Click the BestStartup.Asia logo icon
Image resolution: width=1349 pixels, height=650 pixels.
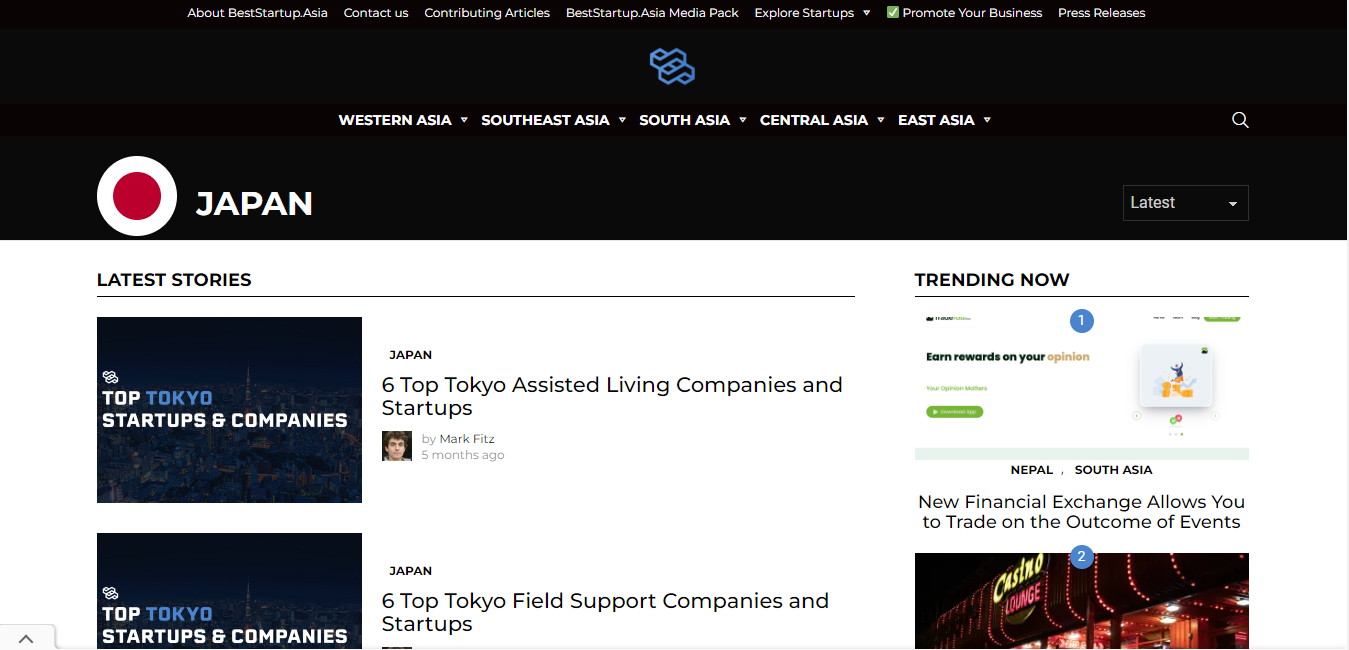point(672,66)
